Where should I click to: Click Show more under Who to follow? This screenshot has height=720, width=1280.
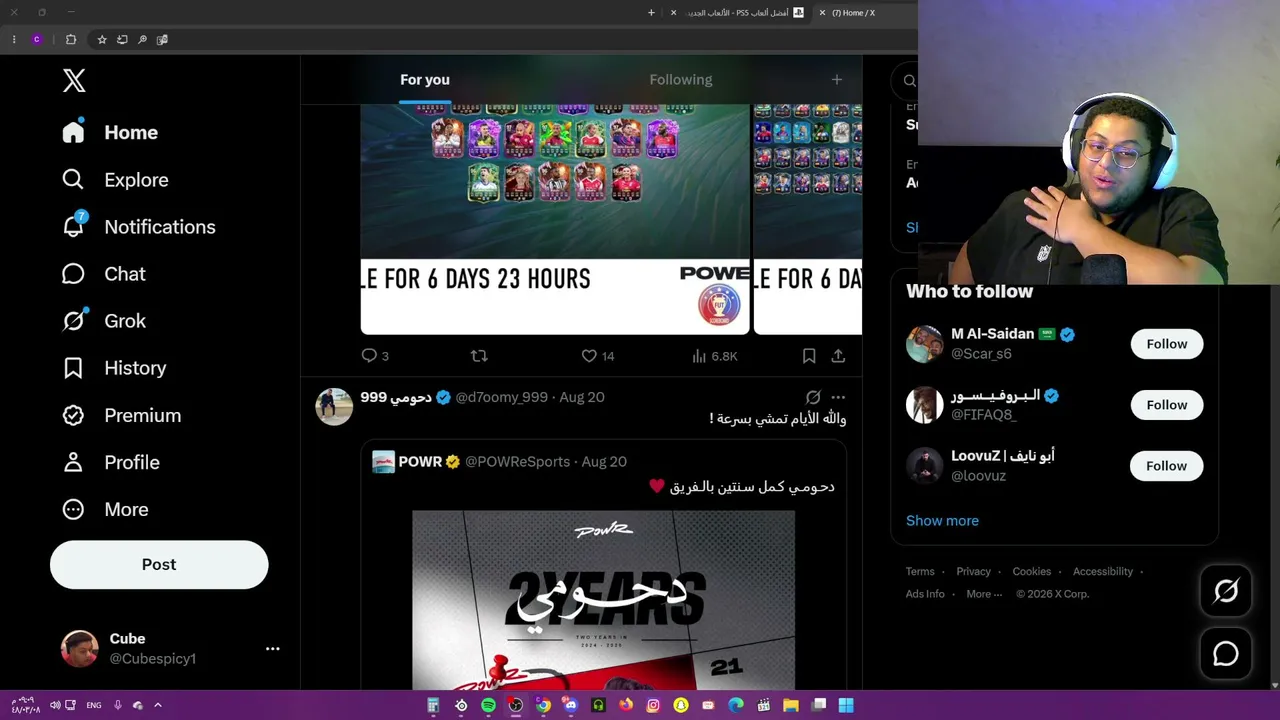pyautogui.click(x=942, y=521)
